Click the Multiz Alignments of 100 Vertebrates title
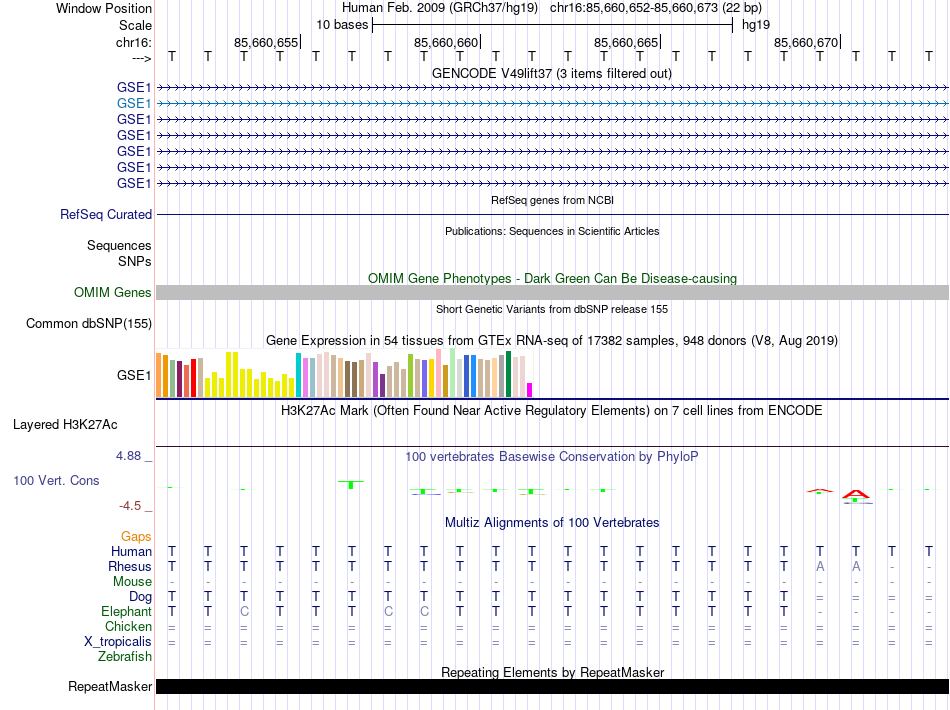950x710 pixels. pyautogui.click(x=552, y=522)
